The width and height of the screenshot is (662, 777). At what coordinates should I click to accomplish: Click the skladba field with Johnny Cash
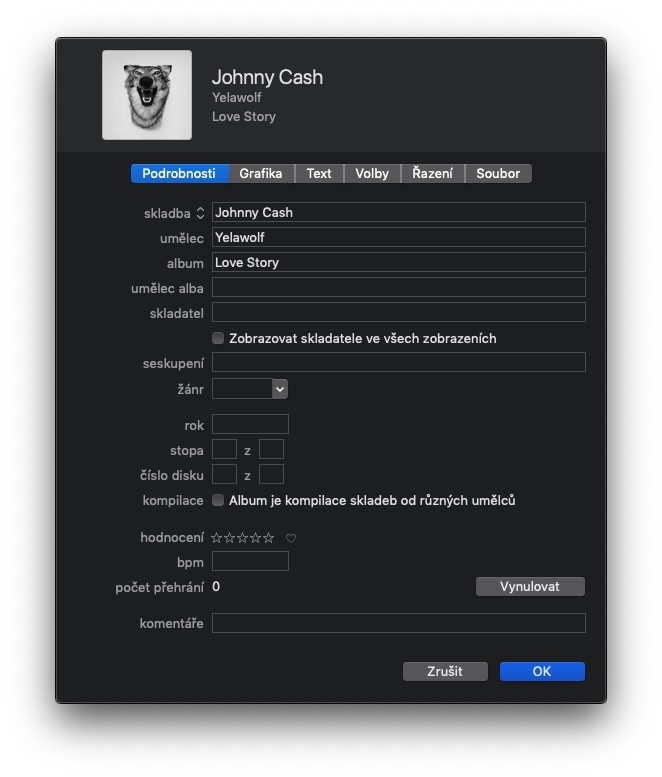[399, 212]
